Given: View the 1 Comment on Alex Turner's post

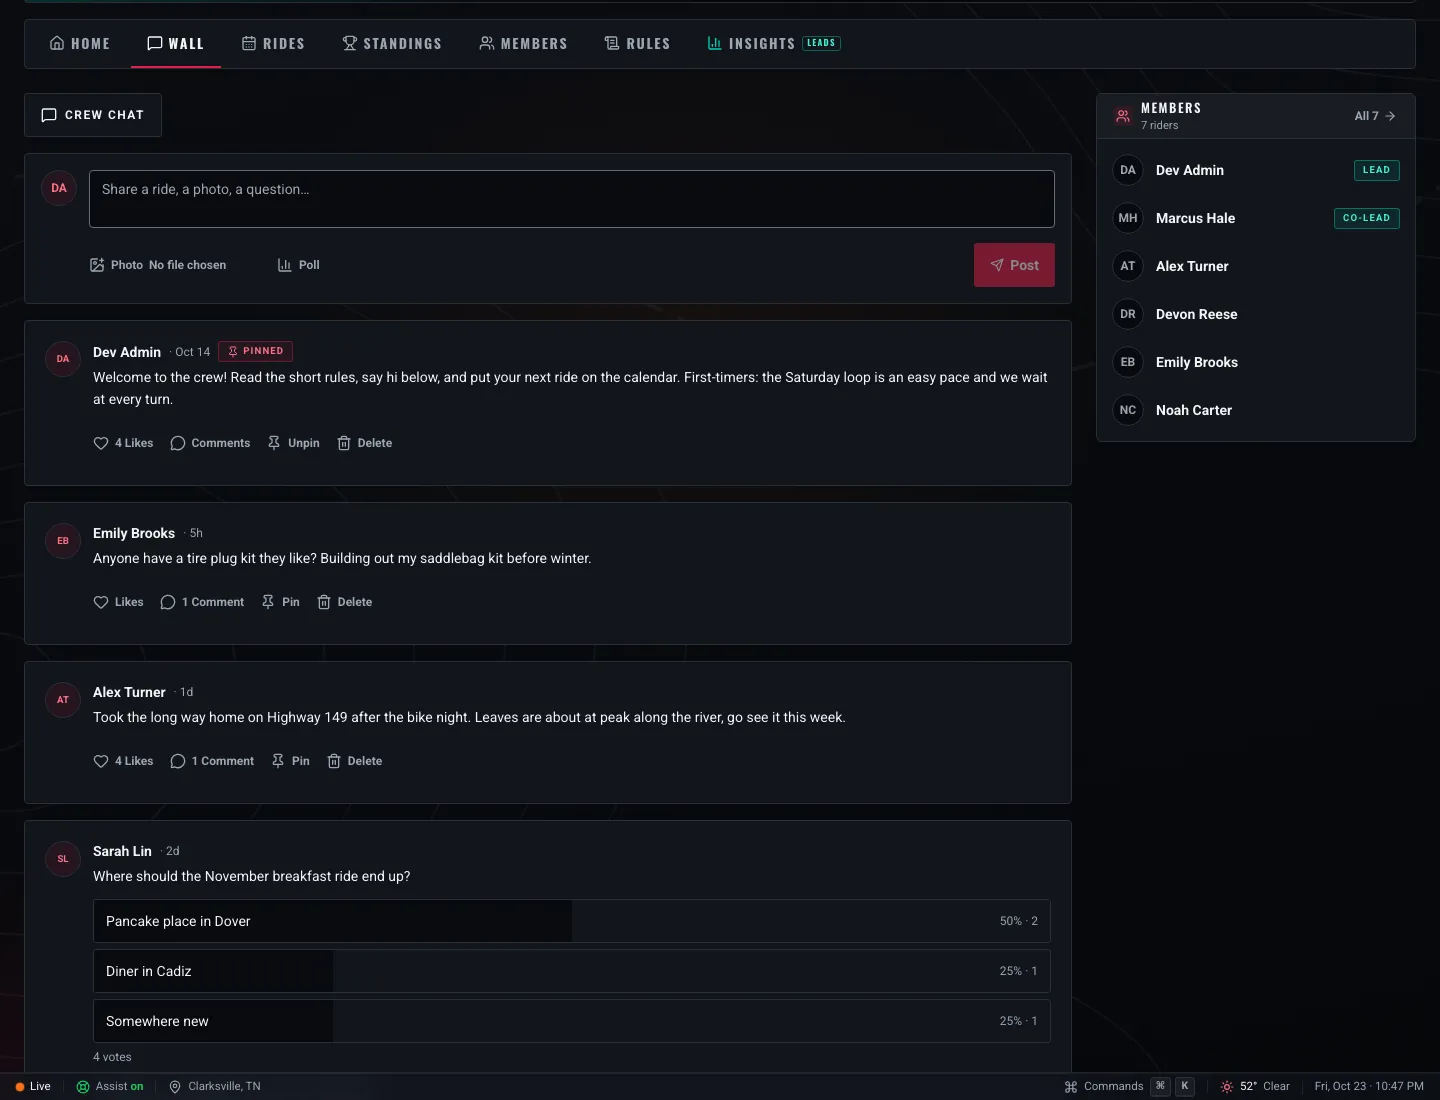Looking at the screenshot, I should [x=212, y=761].
